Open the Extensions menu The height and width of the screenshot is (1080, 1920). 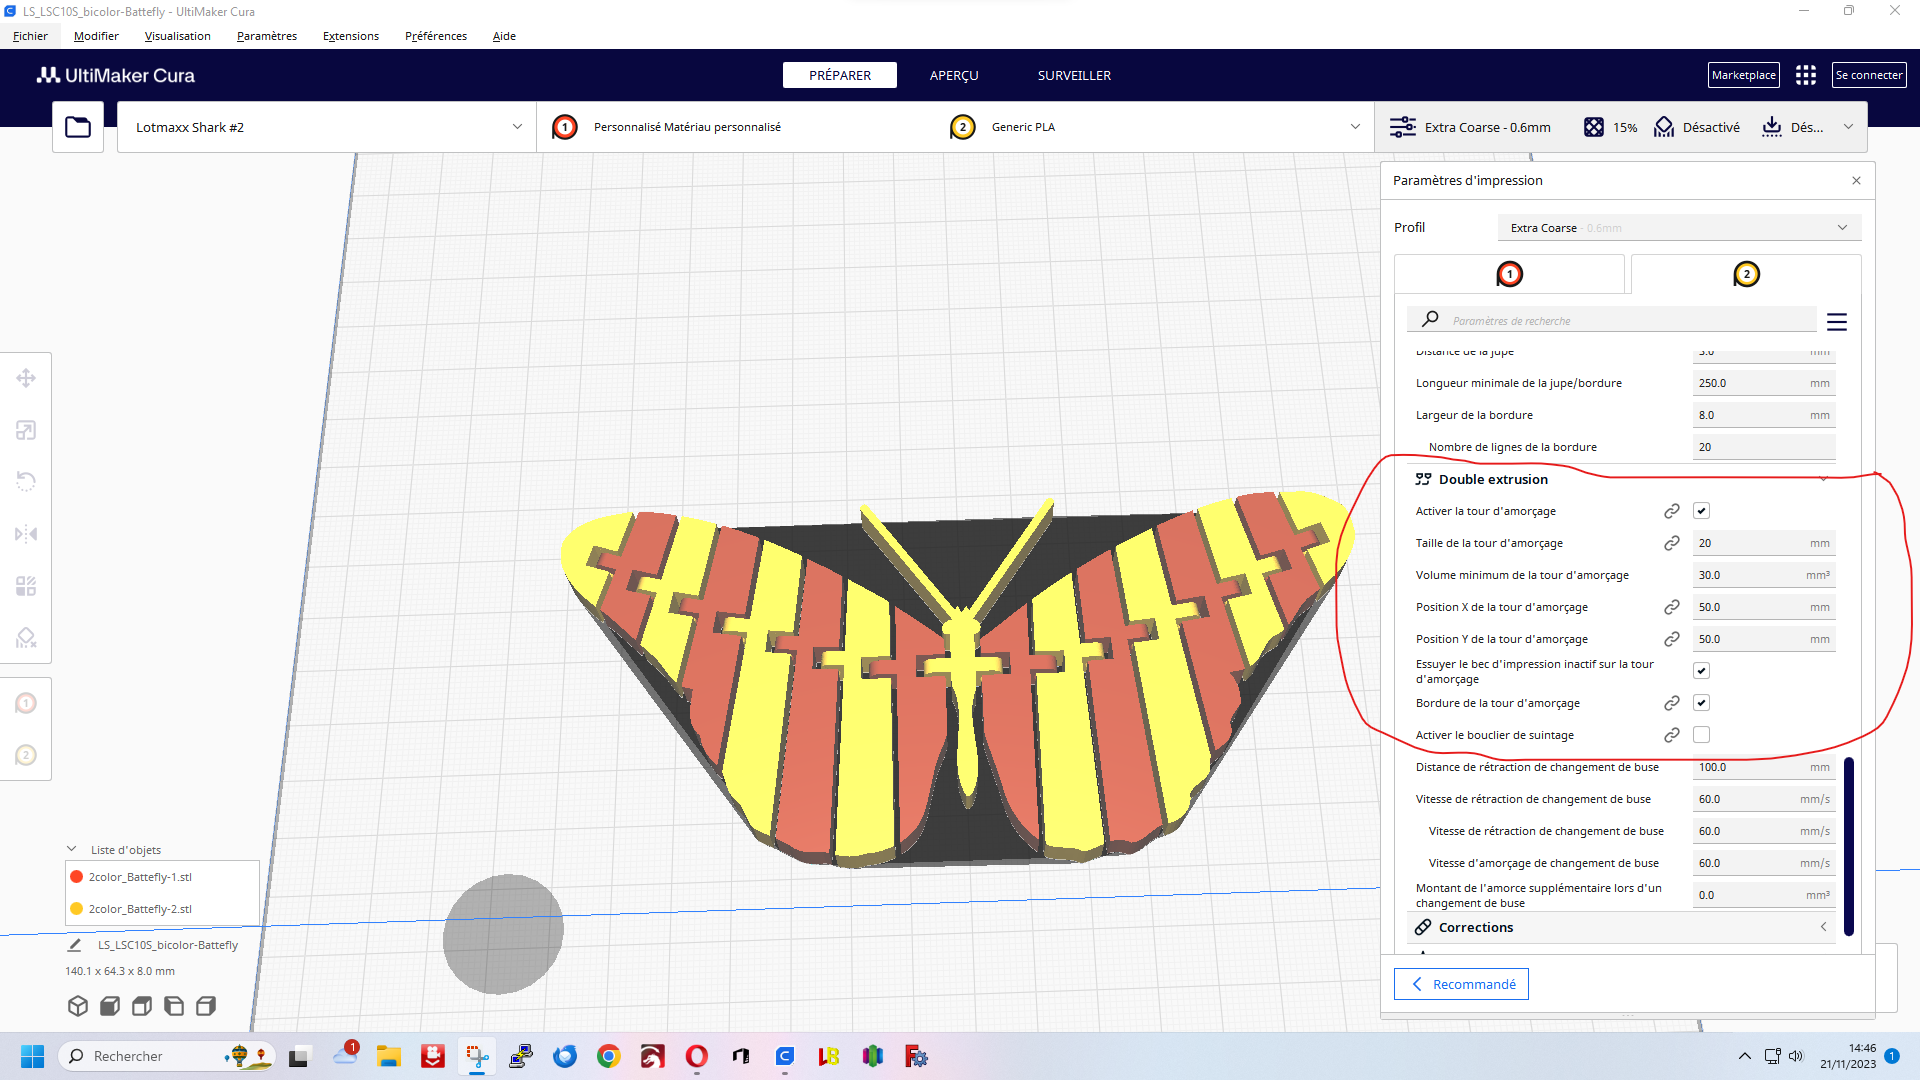(x=350, y=36)
